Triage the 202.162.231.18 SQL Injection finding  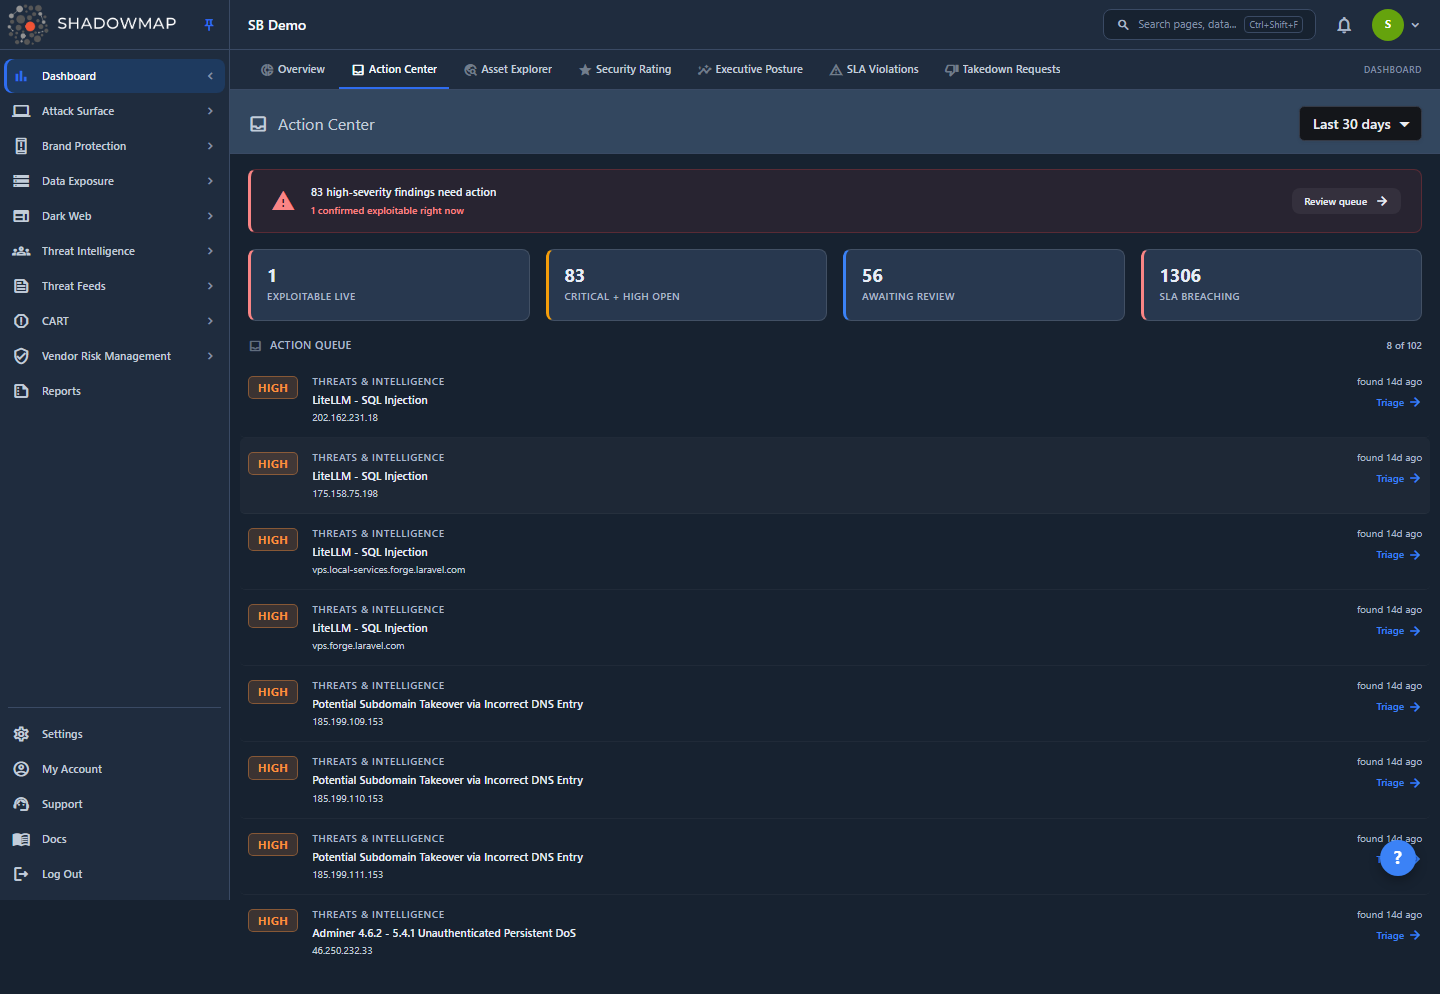click(1398, 403)
